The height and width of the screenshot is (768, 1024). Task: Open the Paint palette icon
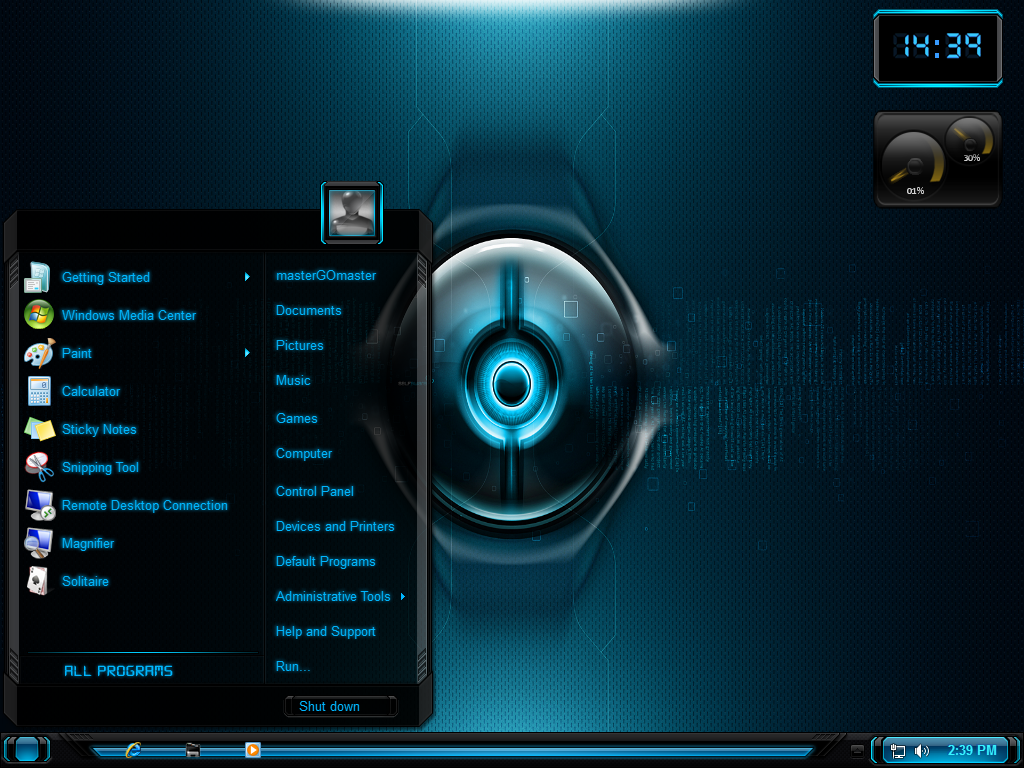39,353
